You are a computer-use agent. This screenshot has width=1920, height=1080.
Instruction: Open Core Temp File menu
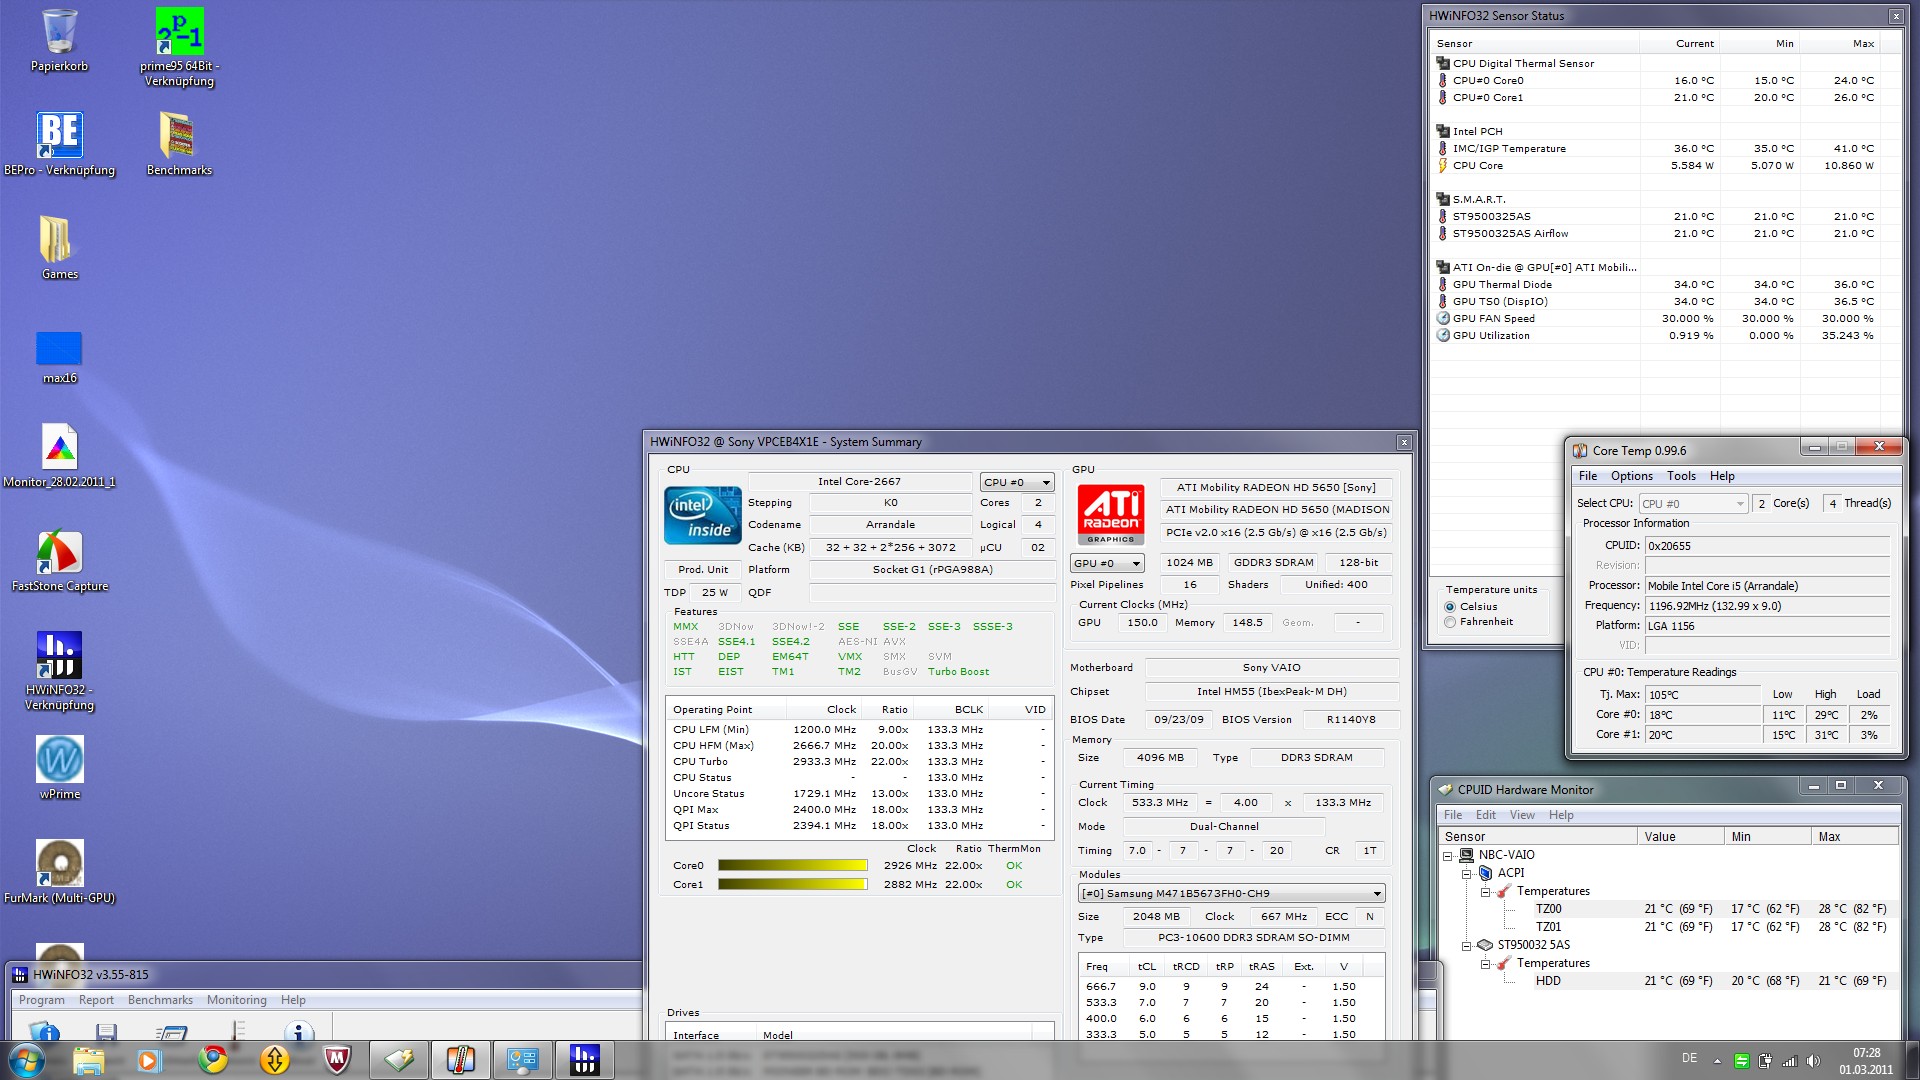1588,476
